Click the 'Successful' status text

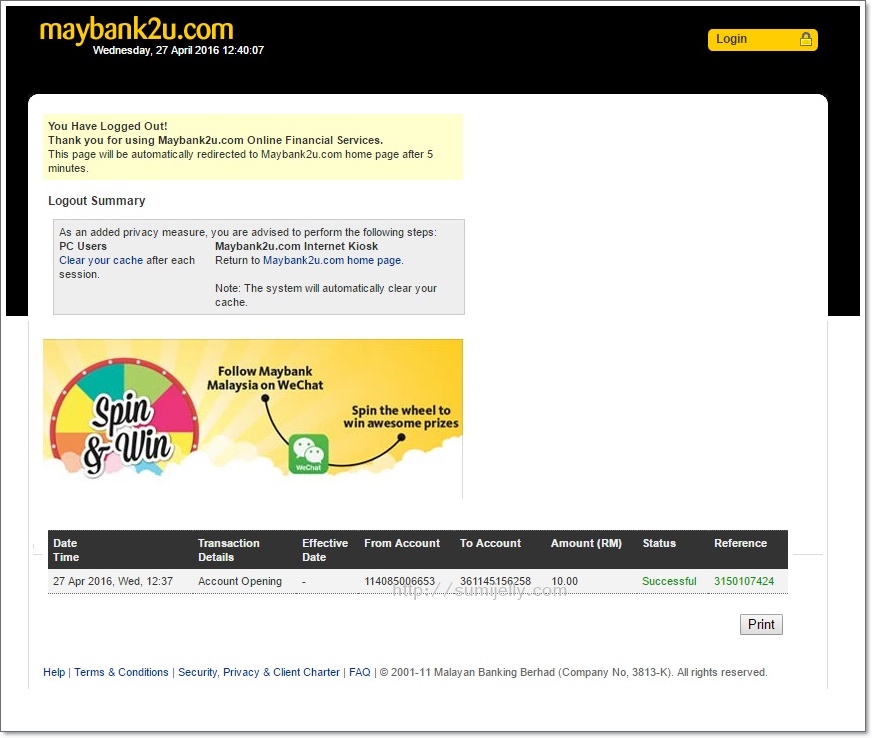pyautogui.click(x=669, y=581)
